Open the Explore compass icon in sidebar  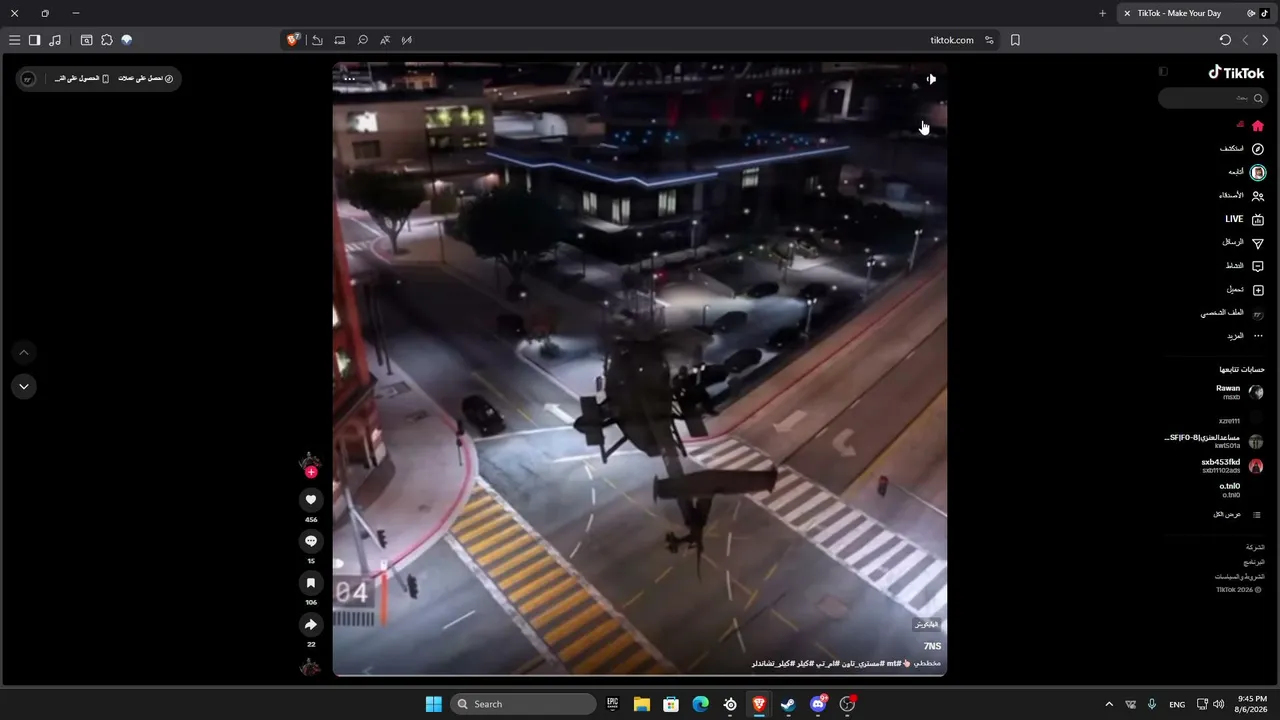coord(1258,149)
